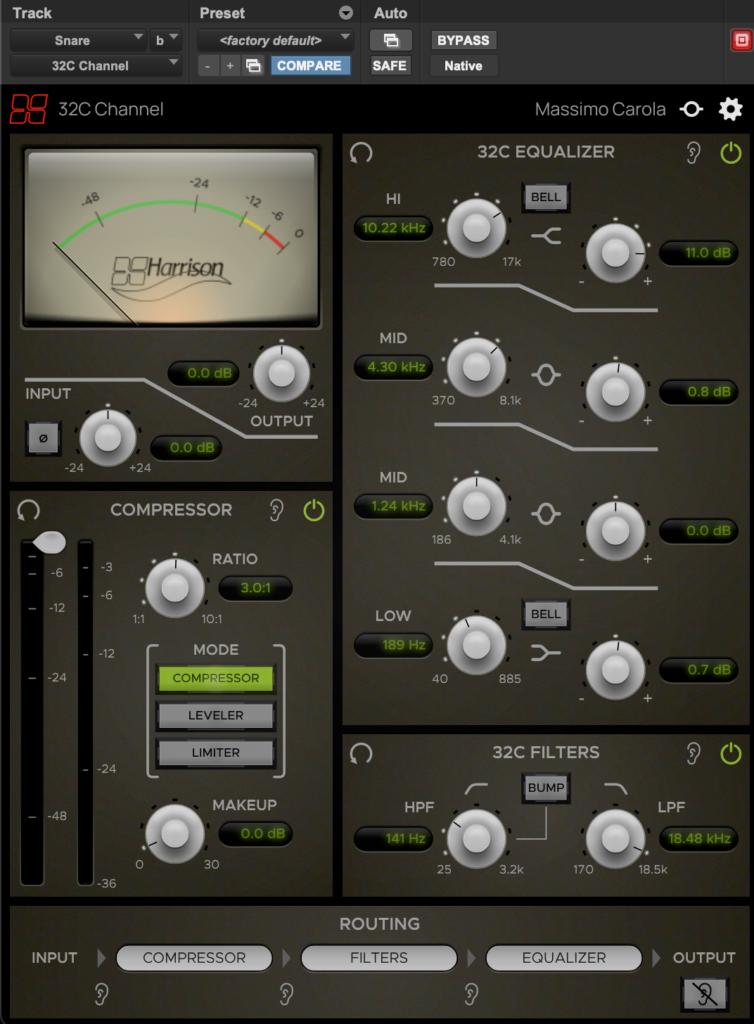Image resolution: width=754 pixels, height=1024 pixels.
Task: Reset the Compressor section with circular arrow
Action: pyautogui.click(x=29, y=510)
